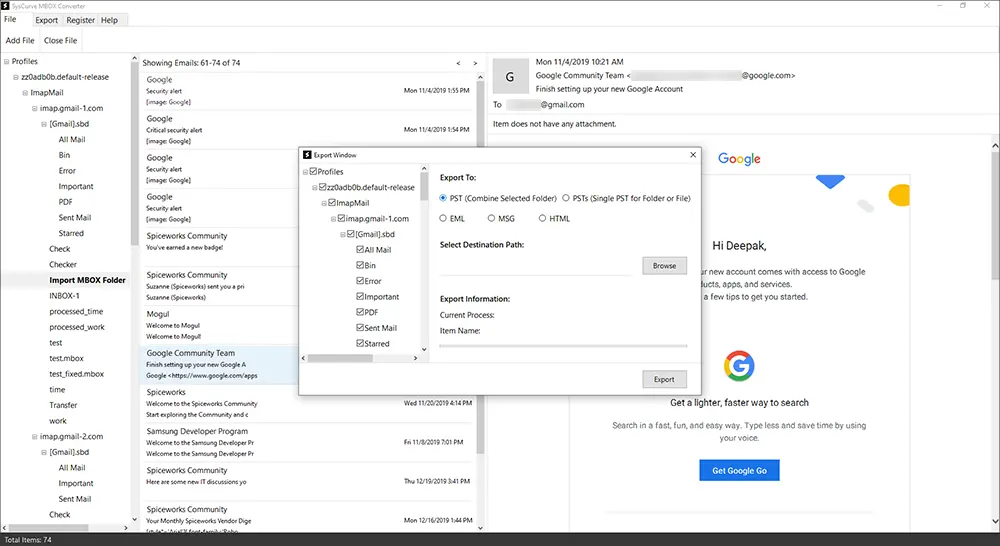Image resolution: width=1000 pixels, height=546 pixels.
Task: Close the Export Window dialog
Action: (693, 155)
